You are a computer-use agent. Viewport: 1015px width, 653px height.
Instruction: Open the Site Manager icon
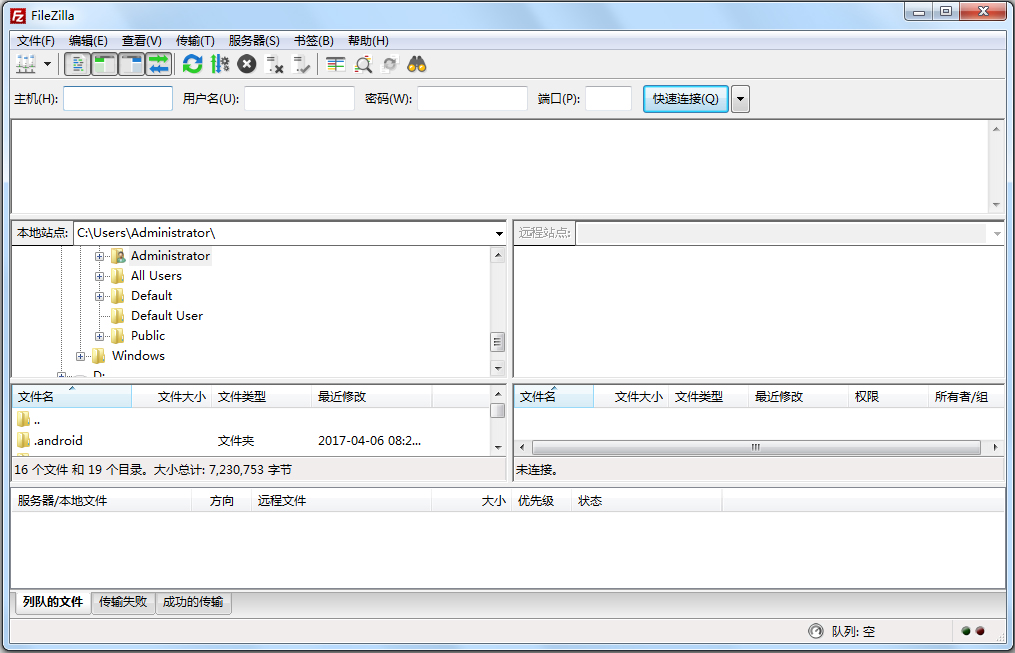pyautogui.click(x=26, y=64)
